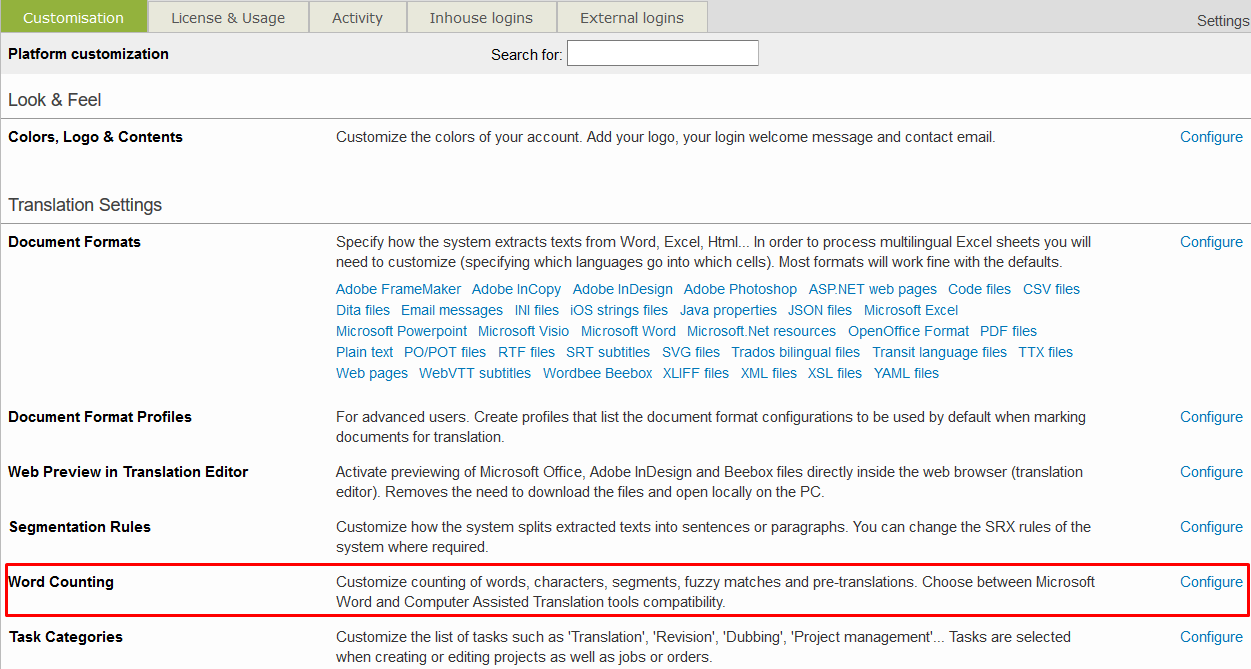Click in the Search for input field
1251x669 pixels.
click(x=662, y=53)
